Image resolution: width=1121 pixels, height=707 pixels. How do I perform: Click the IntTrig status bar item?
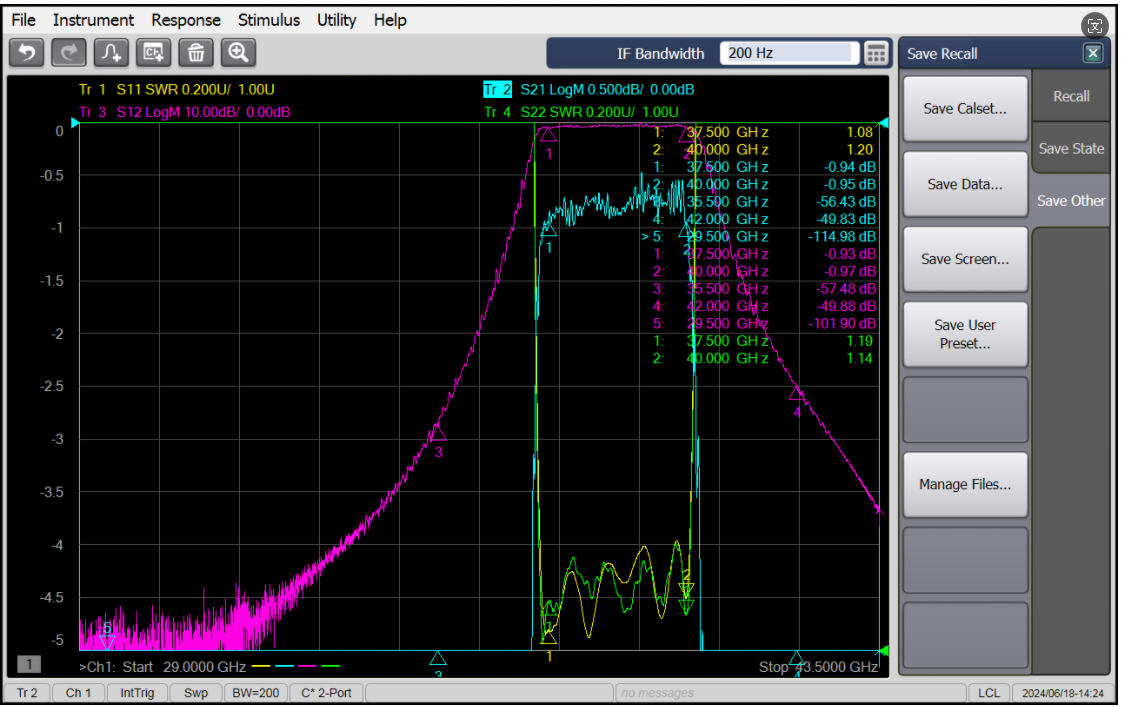click(x=137, y=693)
